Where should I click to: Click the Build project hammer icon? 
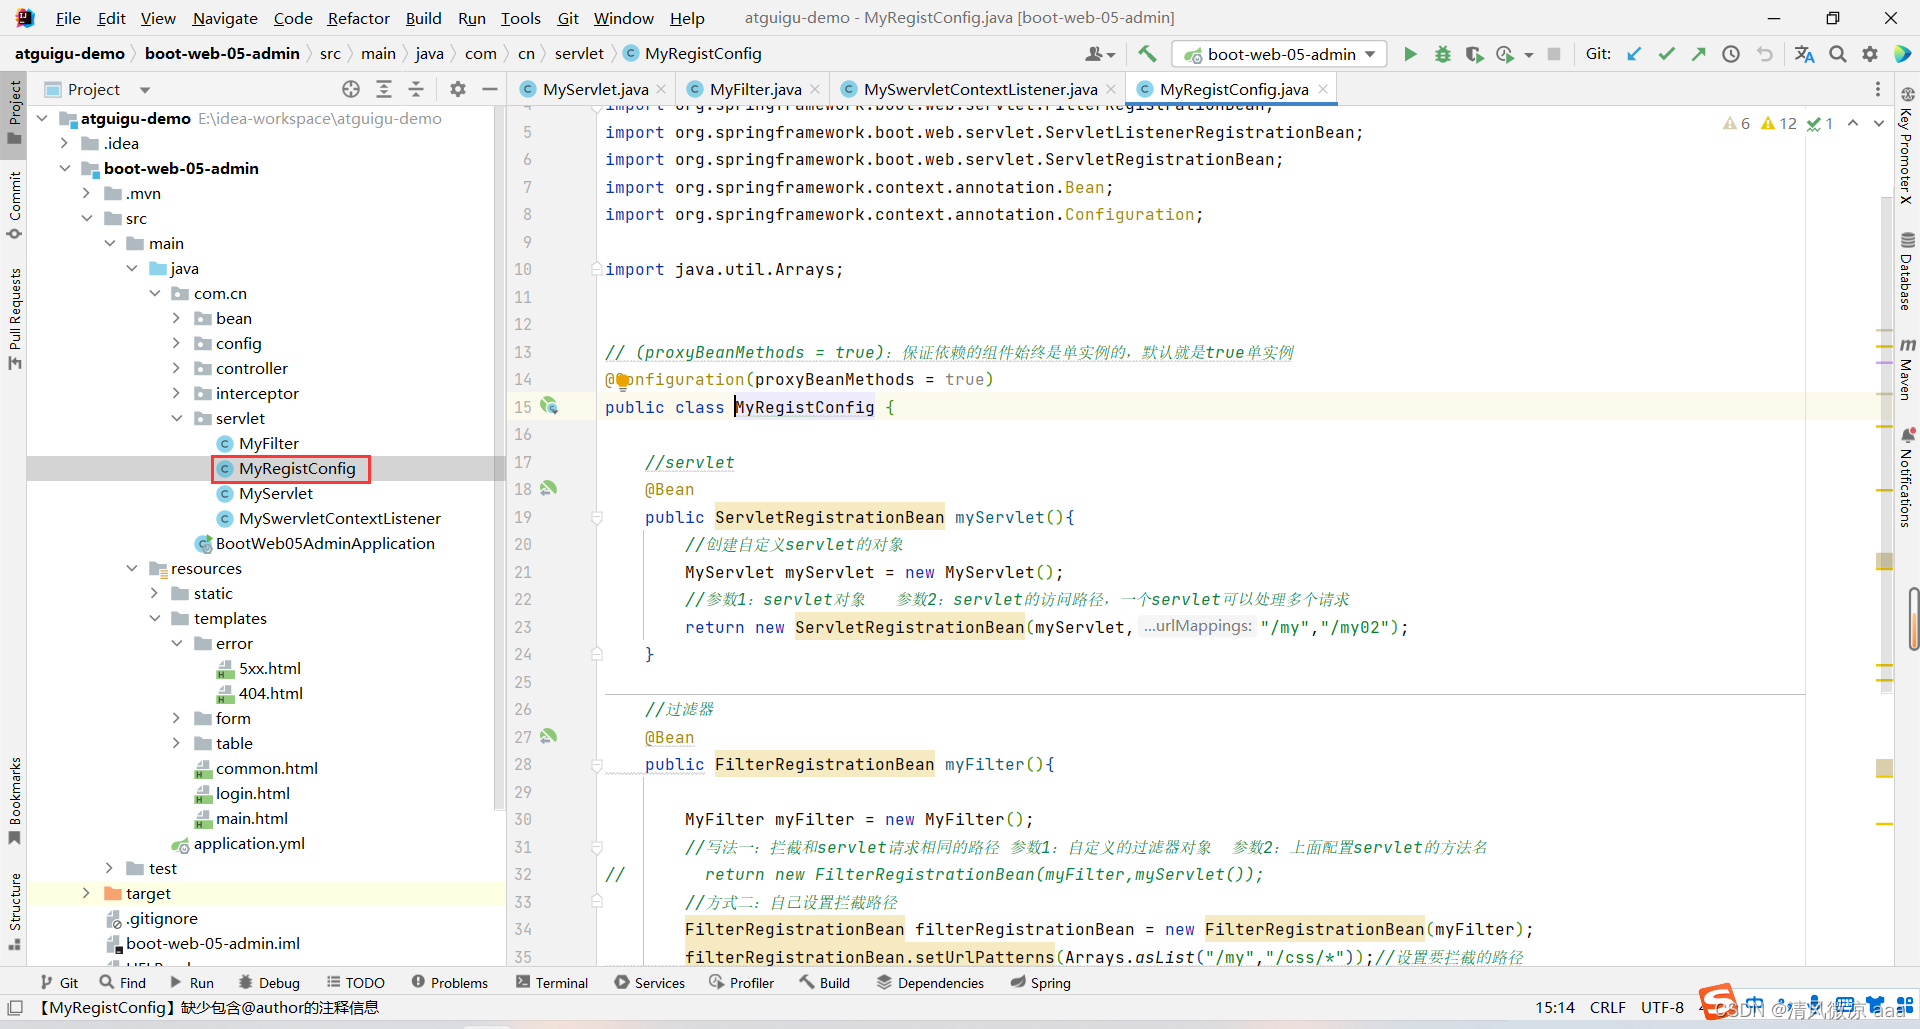click(1147, 54)
